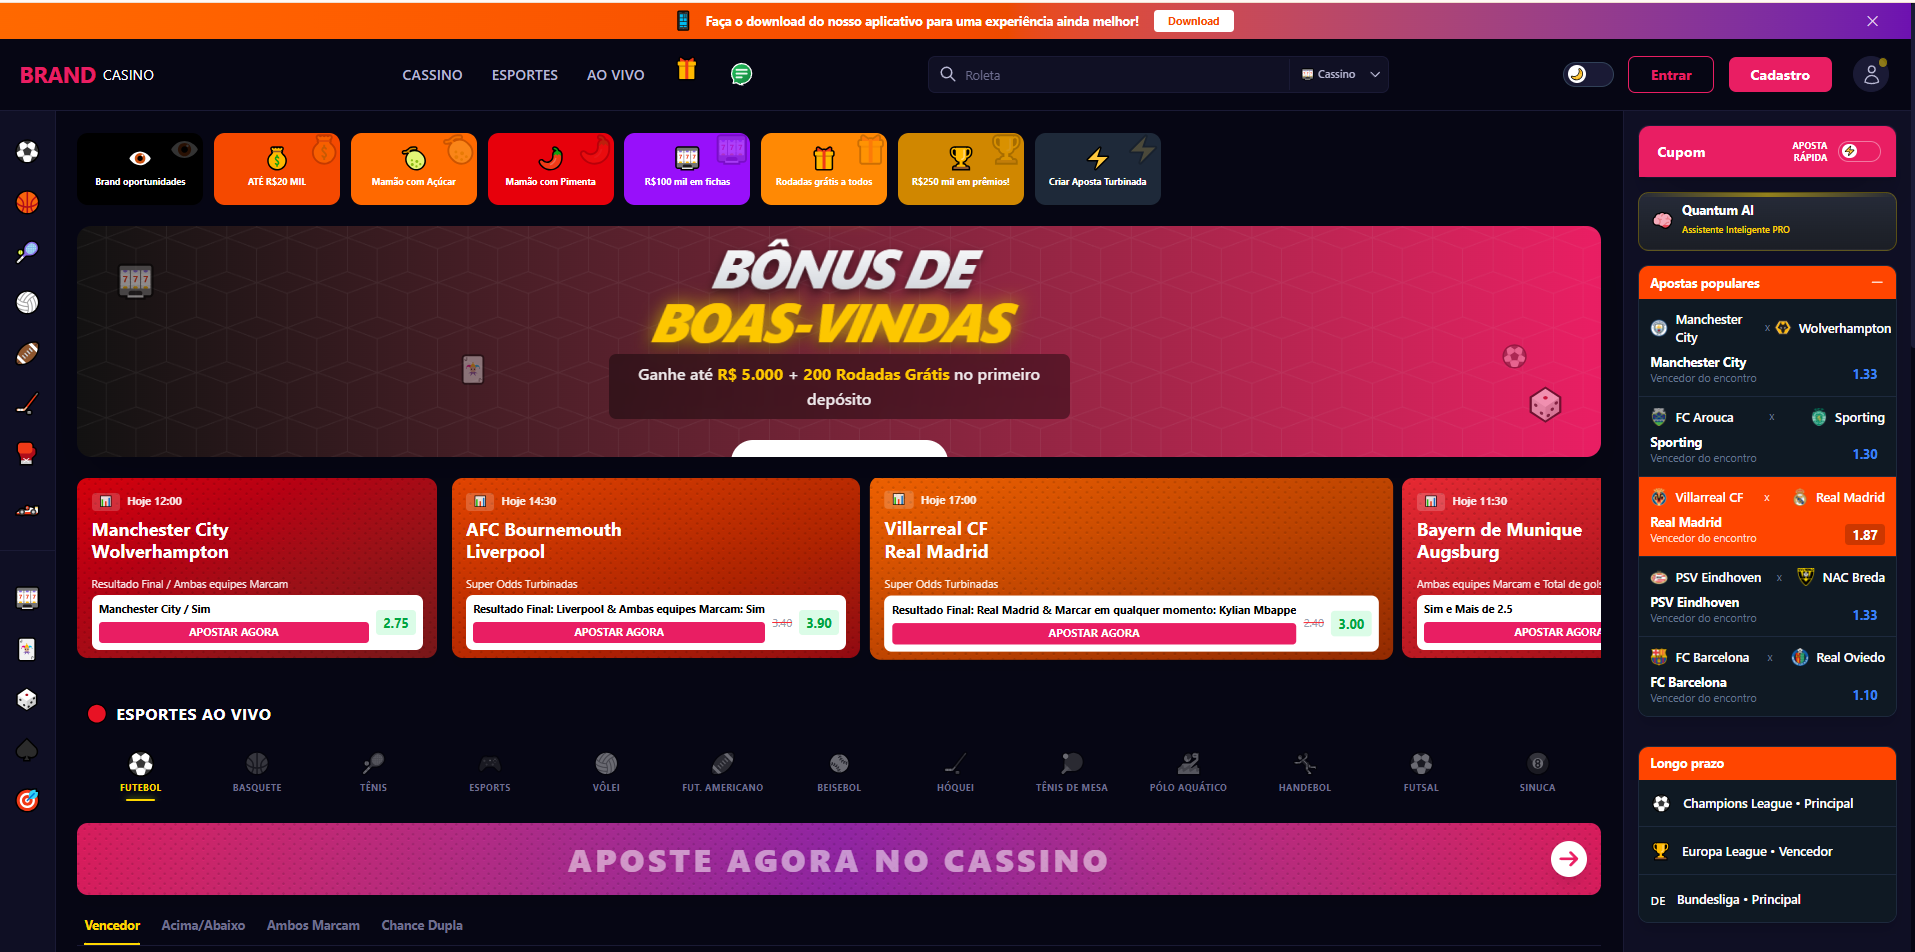Choose Tênis in live sports row
This screenshot has height=952, width=1915.
click(x=373, y=773)
